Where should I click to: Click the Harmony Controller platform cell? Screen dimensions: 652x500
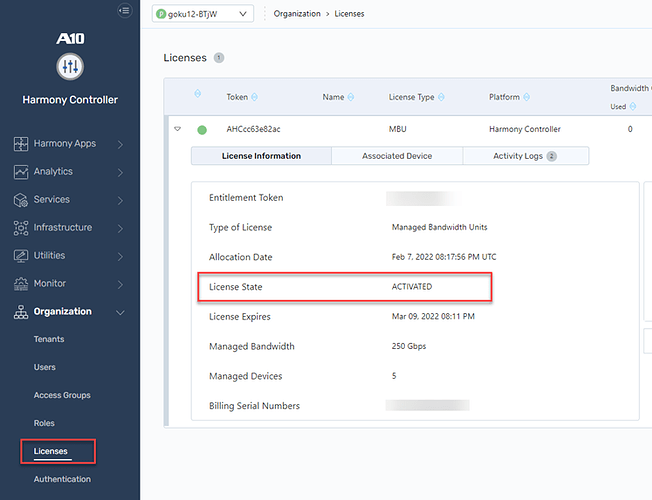click(x=525, y=129)
